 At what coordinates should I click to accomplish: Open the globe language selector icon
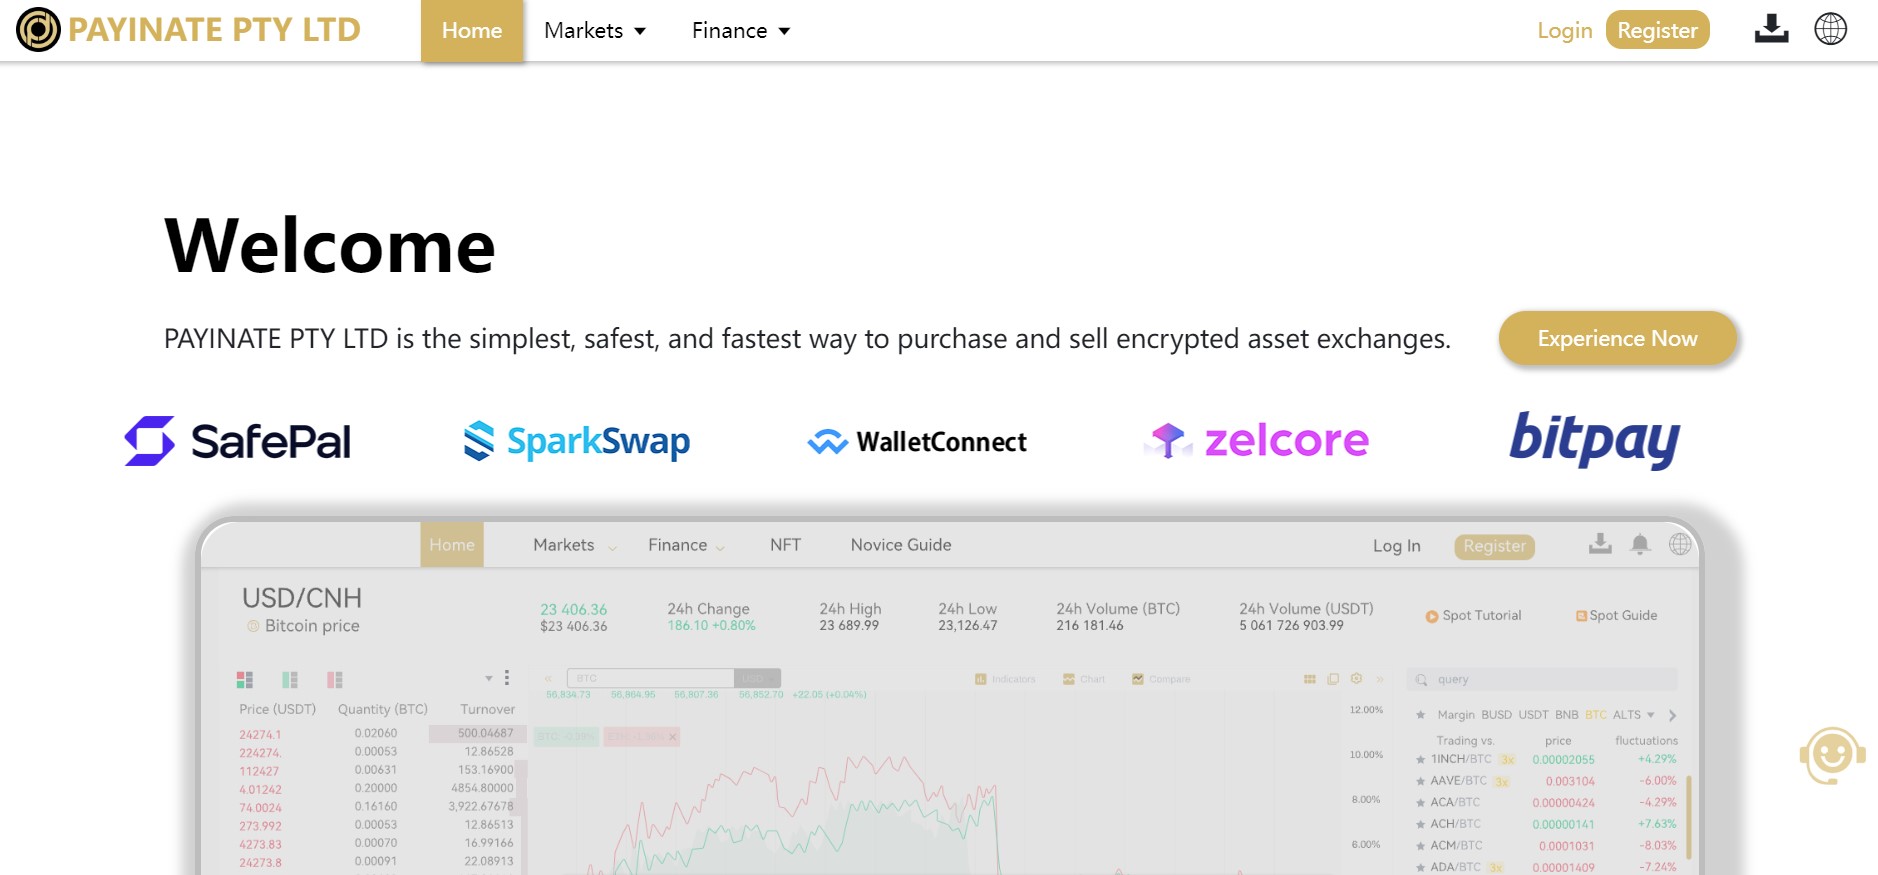[x=1830, y=29]
